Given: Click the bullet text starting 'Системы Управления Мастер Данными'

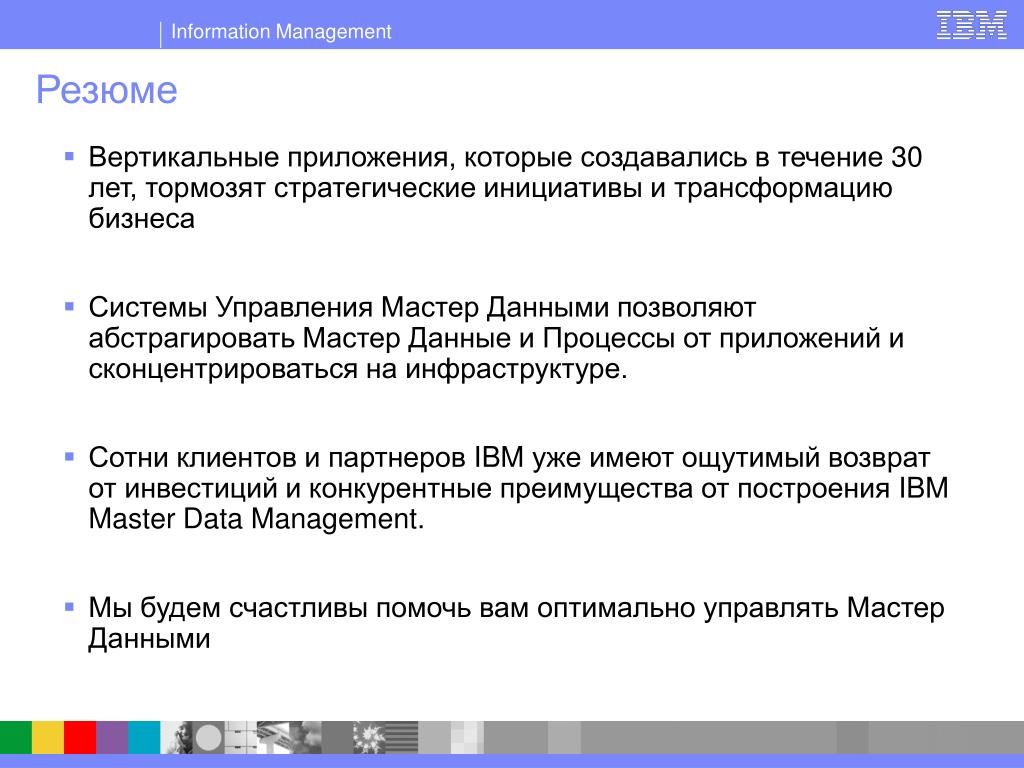Looking at the screenshot, I should tap(496, 338).
